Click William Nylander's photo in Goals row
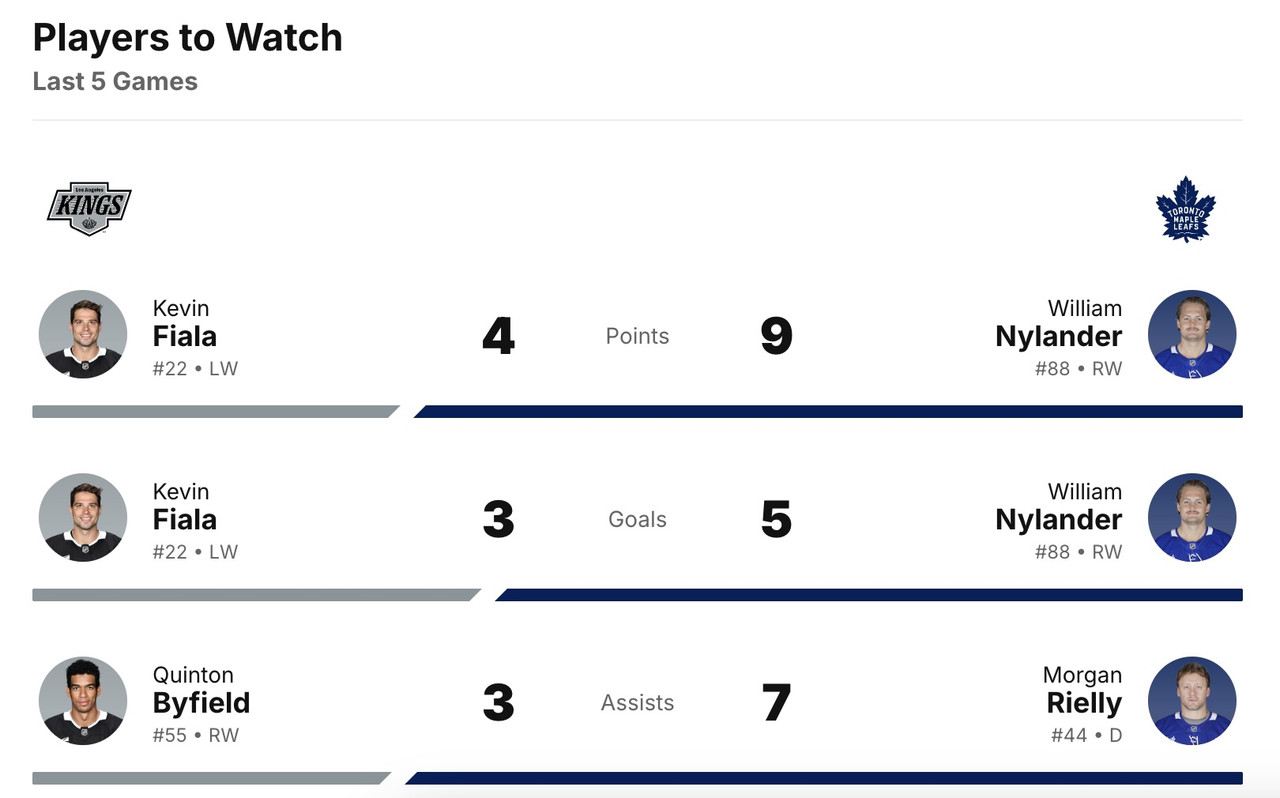1280x798 pixels. point(1192,517)
